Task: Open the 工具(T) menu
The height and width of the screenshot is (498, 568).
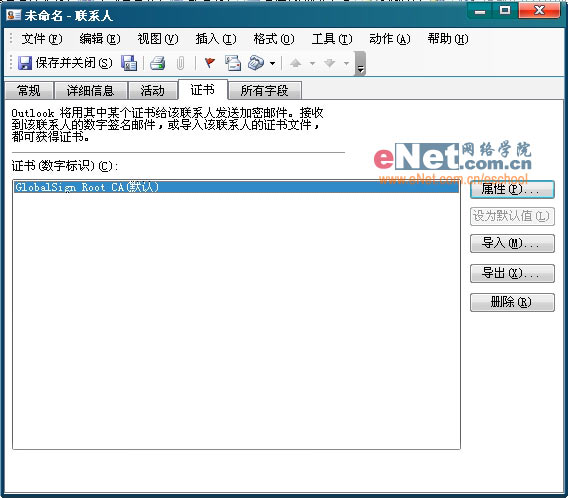Action: (332, 39)
